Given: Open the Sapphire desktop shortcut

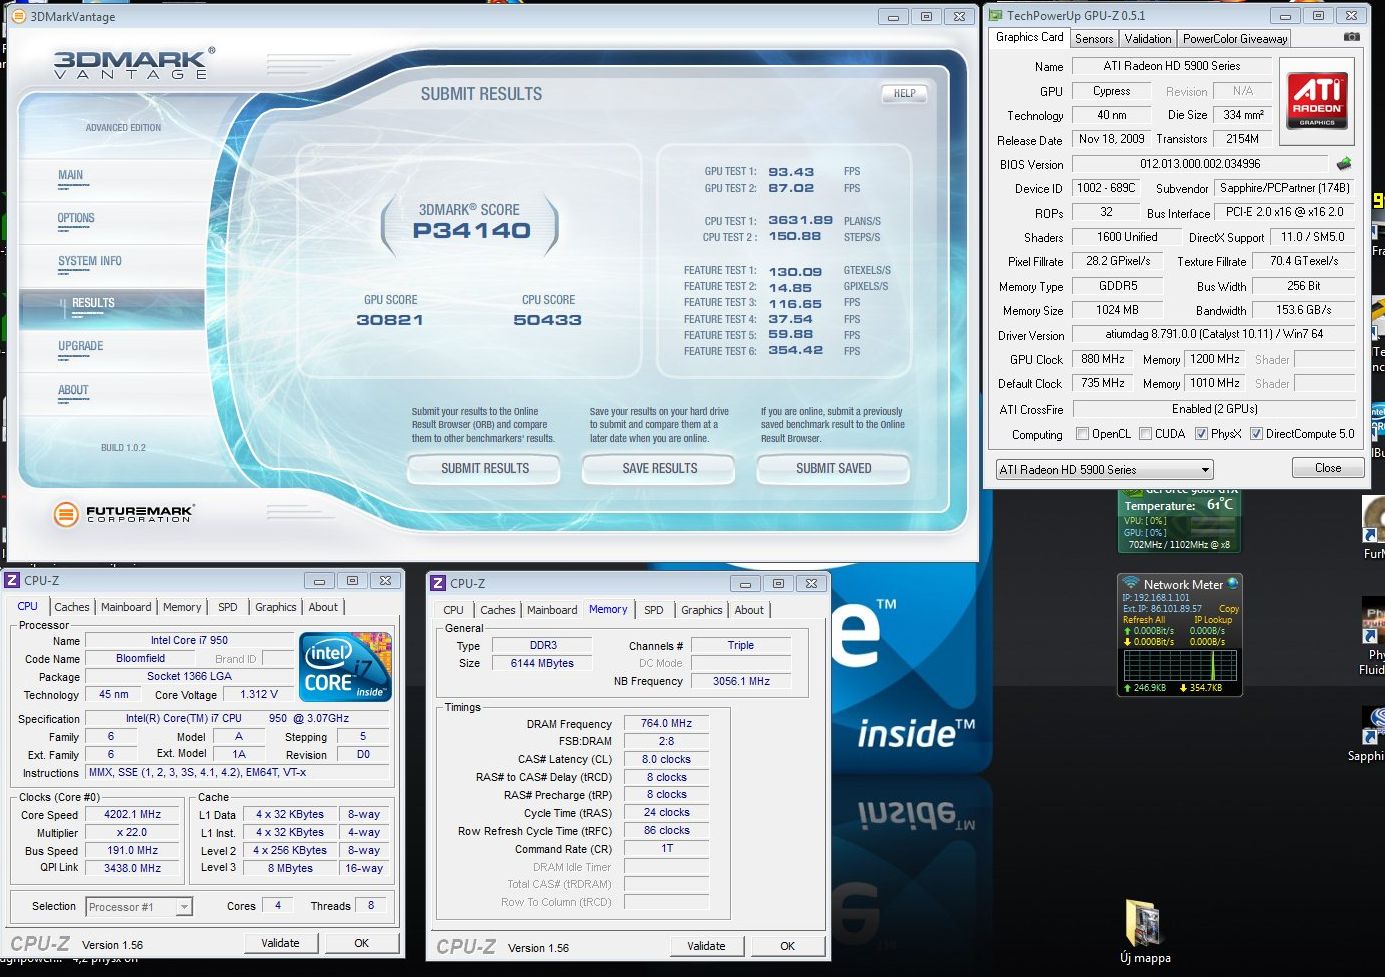Looking at the screenshot, I should pyautogui.click(x=1368, y=735).
